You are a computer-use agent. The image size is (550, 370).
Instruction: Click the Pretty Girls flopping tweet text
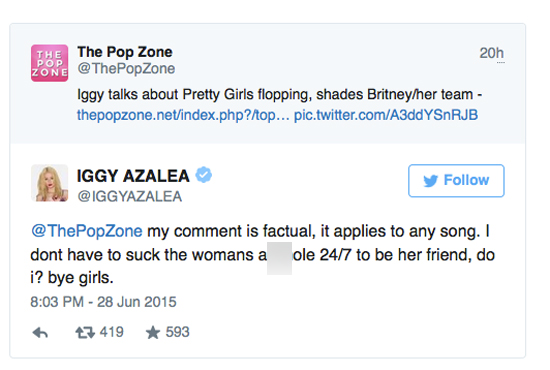(x=280, y=95)
